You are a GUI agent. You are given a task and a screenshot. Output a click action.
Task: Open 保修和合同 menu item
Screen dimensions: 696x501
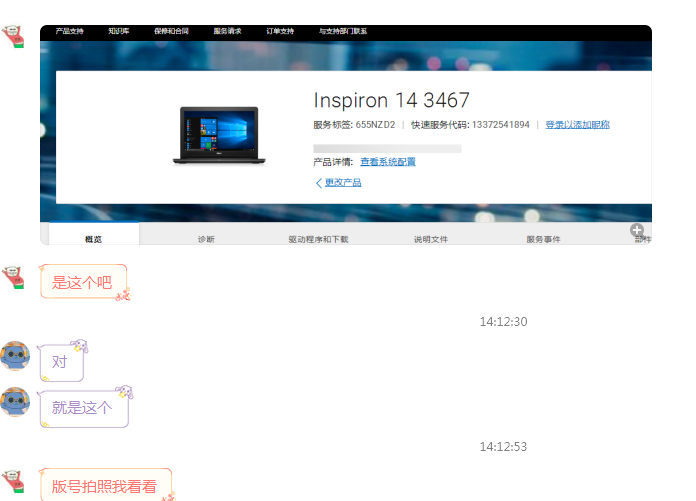coord(172,31)
